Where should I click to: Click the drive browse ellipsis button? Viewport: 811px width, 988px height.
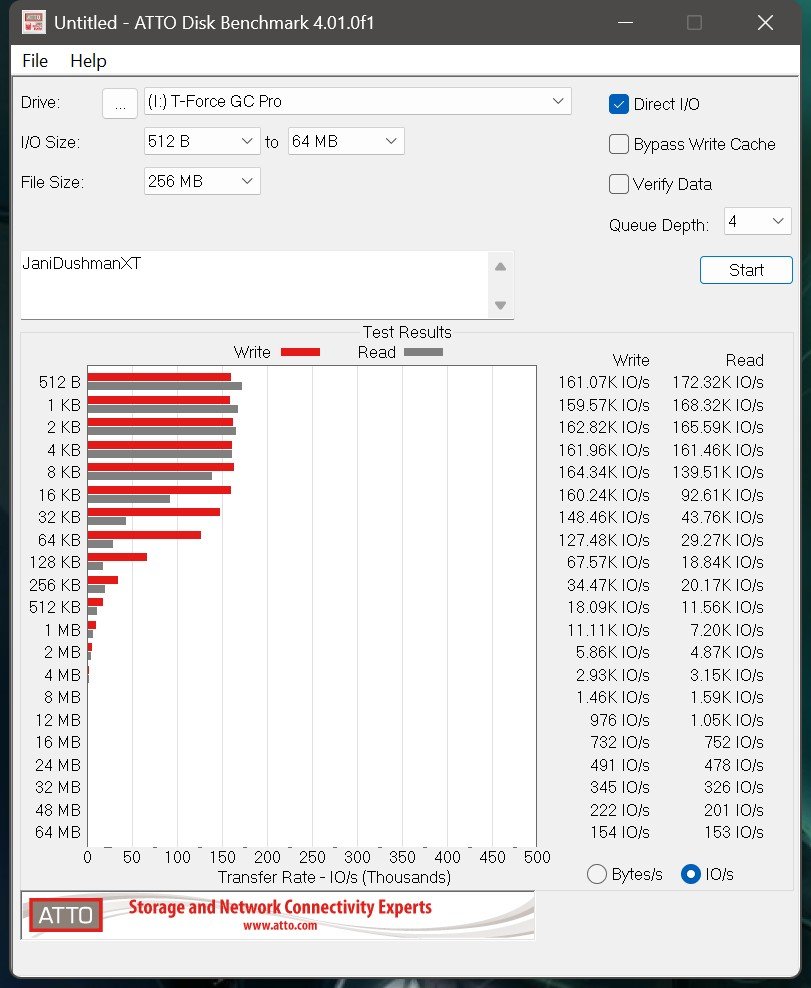pos(120,103)
